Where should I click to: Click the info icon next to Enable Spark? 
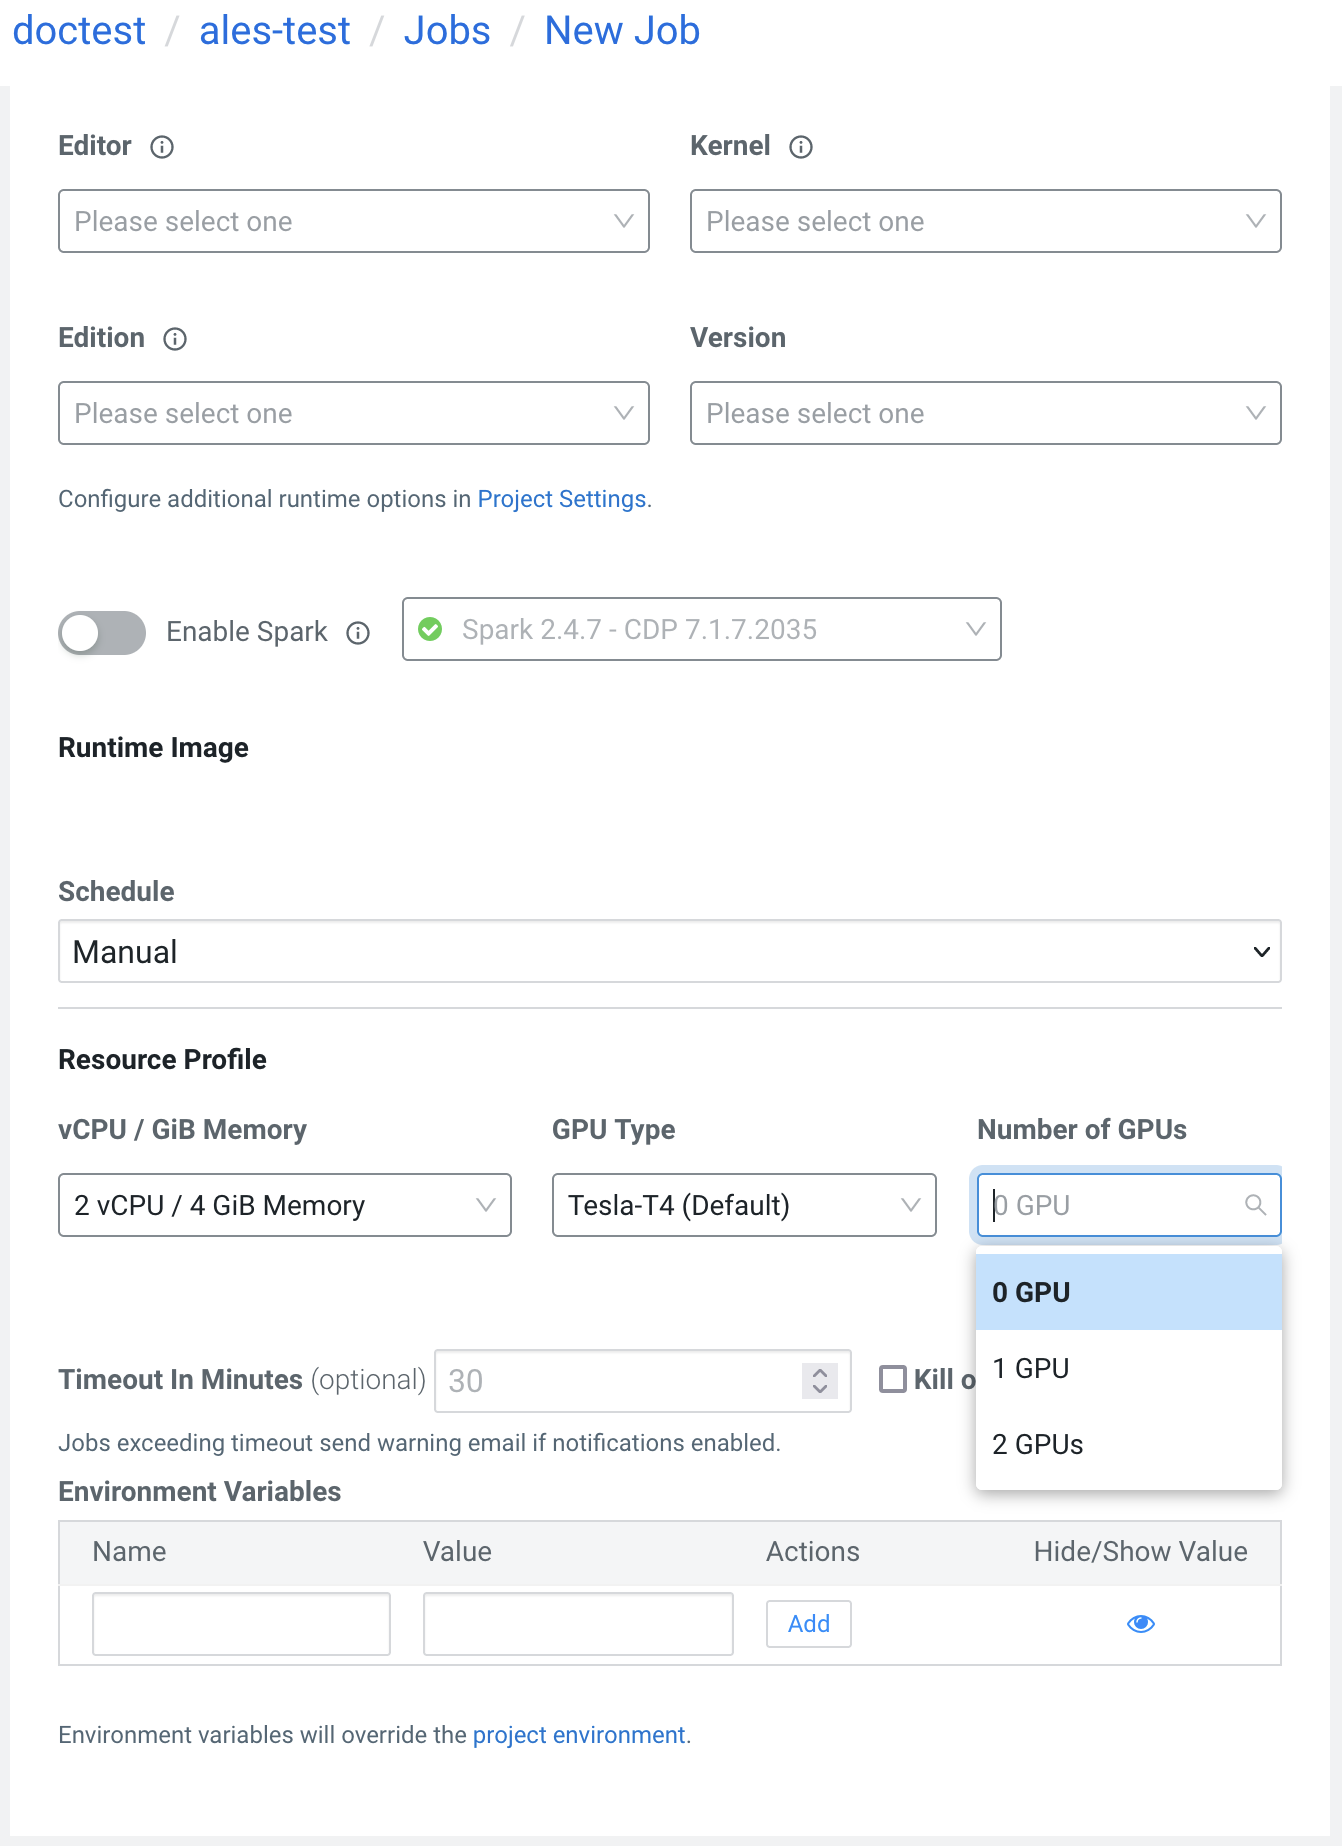point(358,633)
